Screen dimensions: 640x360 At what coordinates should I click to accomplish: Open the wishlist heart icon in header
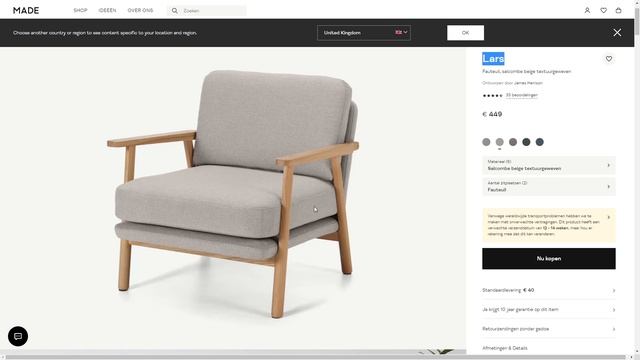(x=603, y=11)
